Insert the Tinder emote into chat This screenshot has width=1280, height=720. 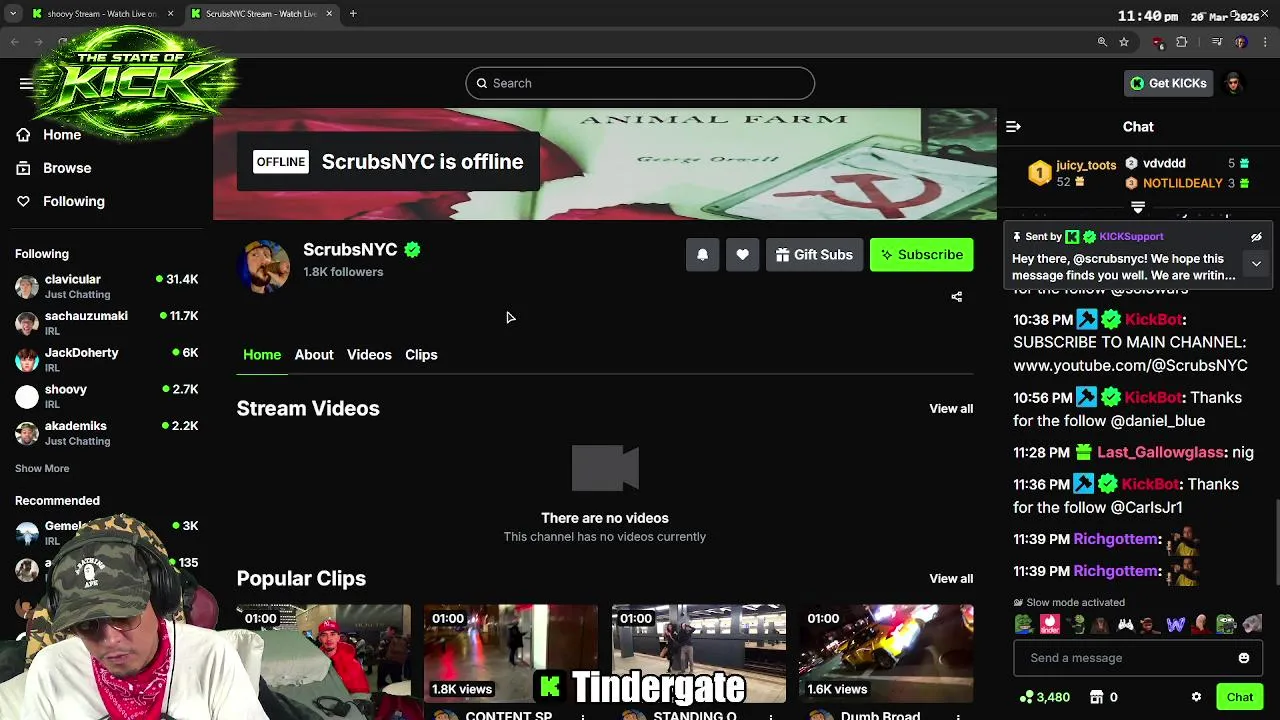[x=1049, y=625]
